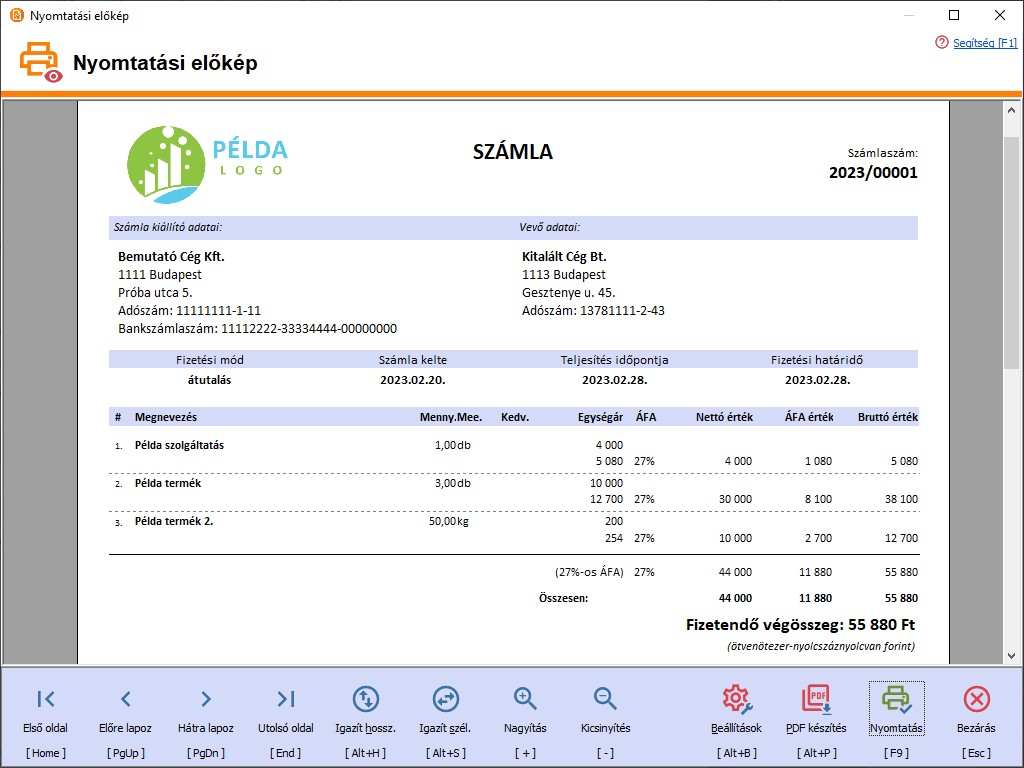The width and height of the screenshot is (1024, 768).
Task: Open the Segítség [F1] help link
Action: tap(985, 43)
